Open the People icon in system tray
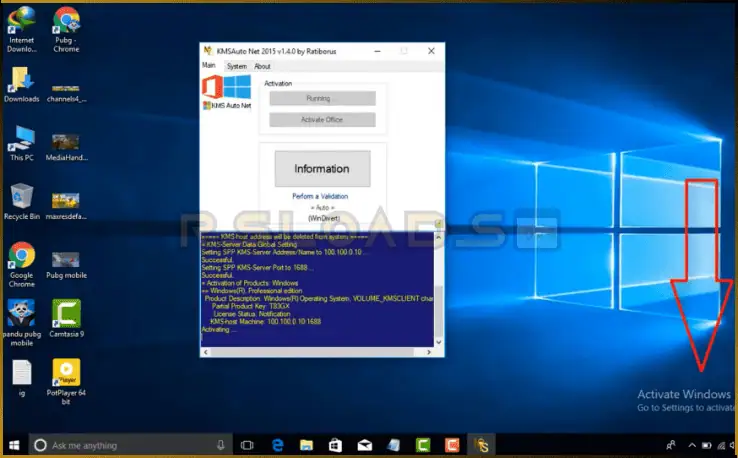Screen dimensions: 738x458 pos(671,445)
